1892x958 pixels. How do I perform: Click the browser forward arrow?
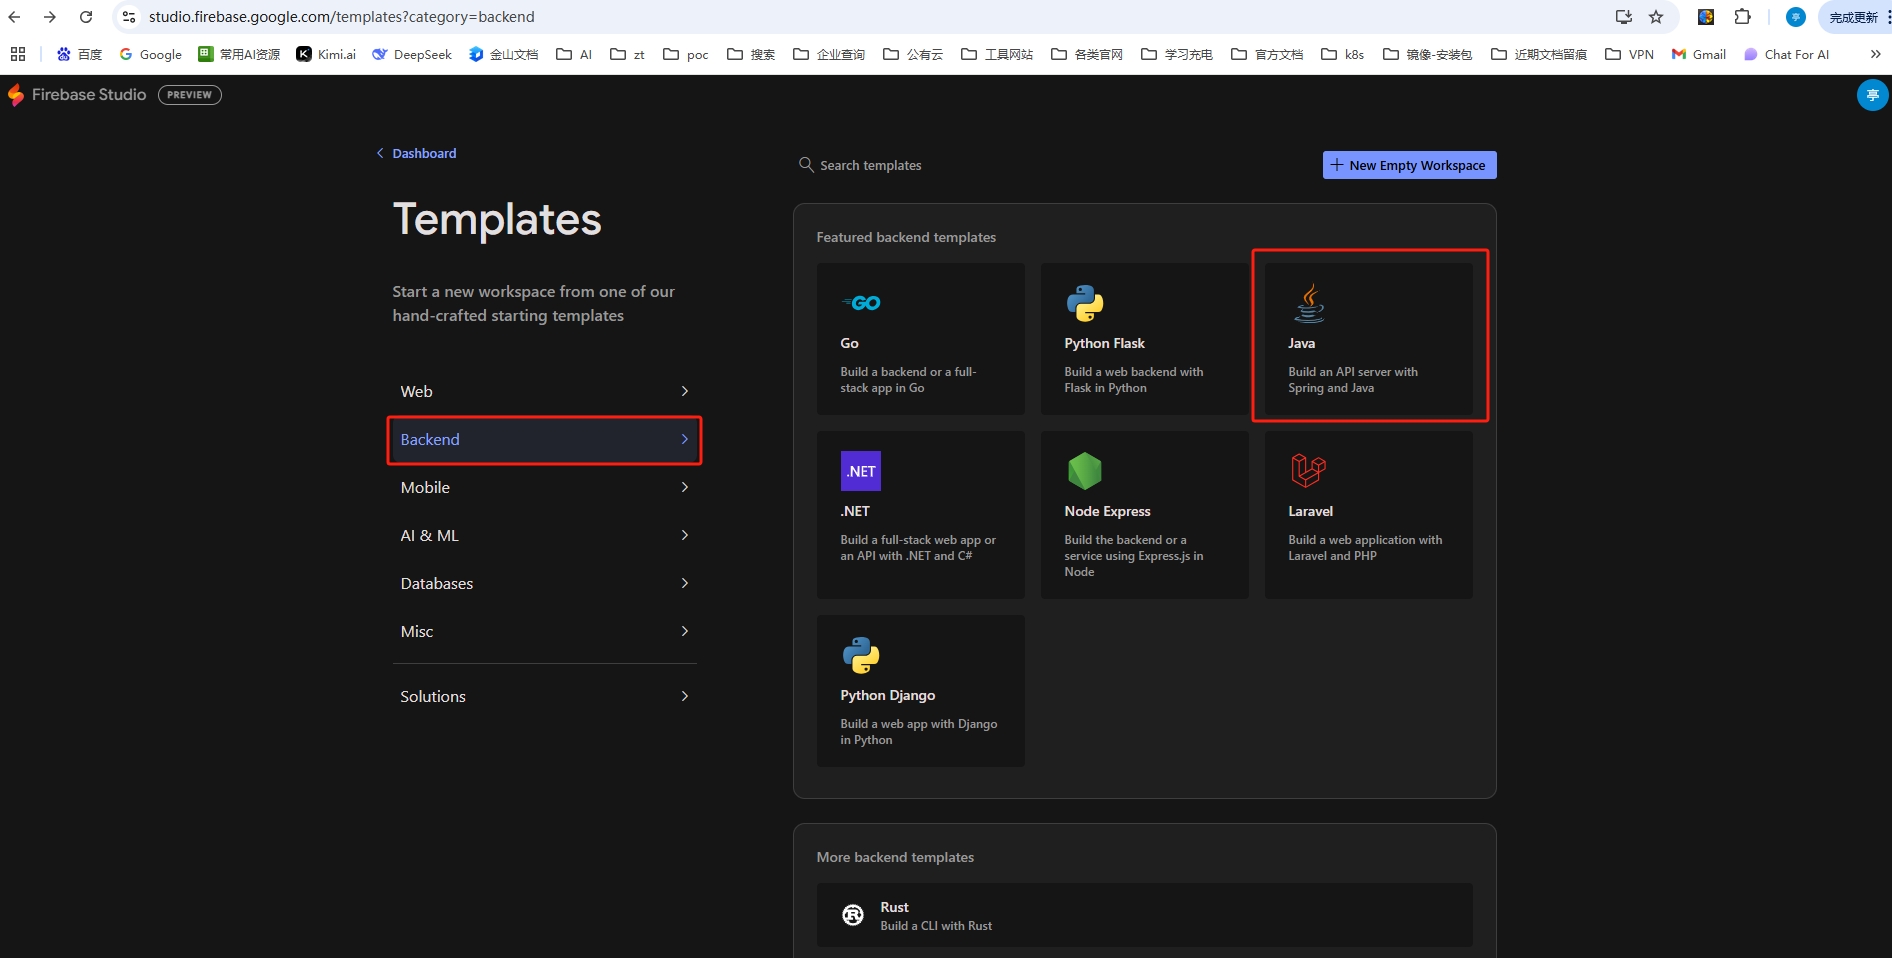(x=50, y=17)
